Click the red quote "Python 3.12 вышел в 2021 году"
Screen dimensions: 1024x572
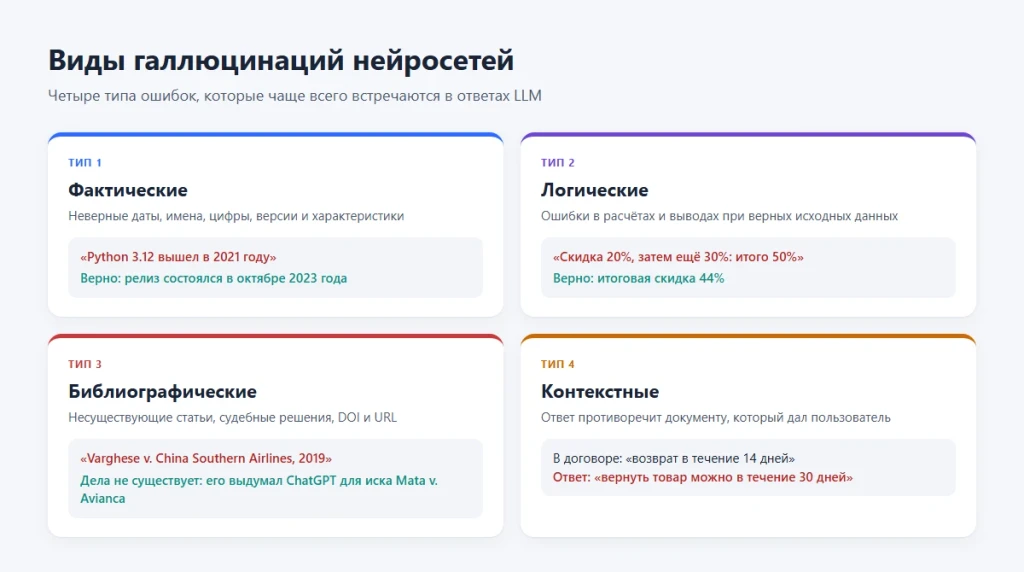pyautogui.click(x=178, y=257)
